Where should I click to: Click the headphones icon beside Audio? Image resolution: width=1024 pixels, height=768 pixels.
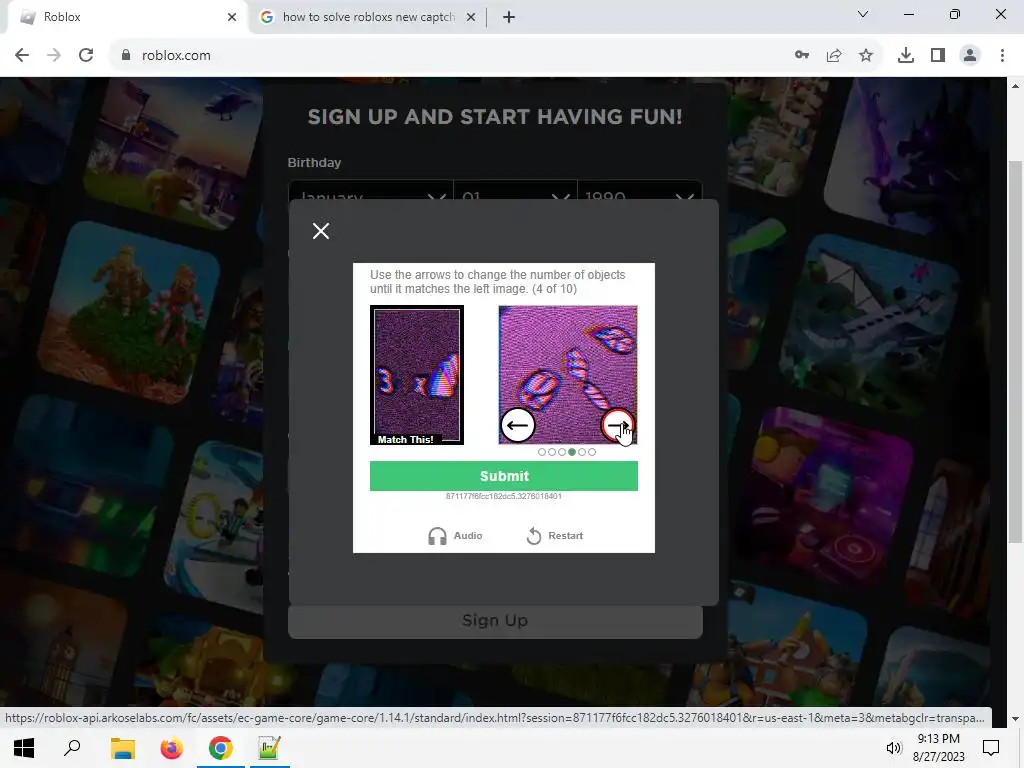(437, 536)
